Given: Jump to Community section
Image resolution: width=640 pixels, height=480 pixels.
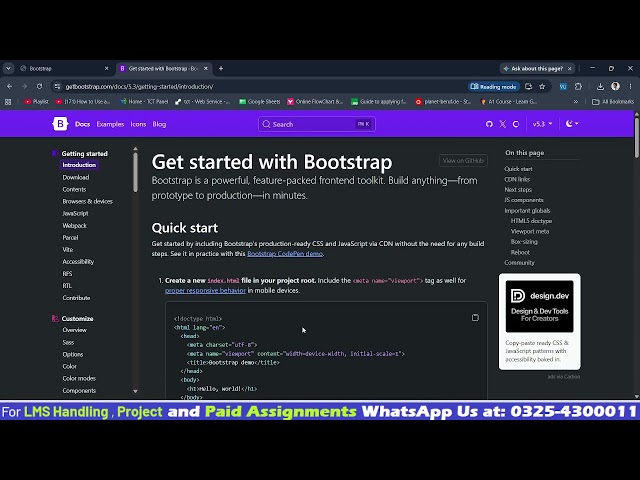Looking at the screenshot, I should 519,262.
